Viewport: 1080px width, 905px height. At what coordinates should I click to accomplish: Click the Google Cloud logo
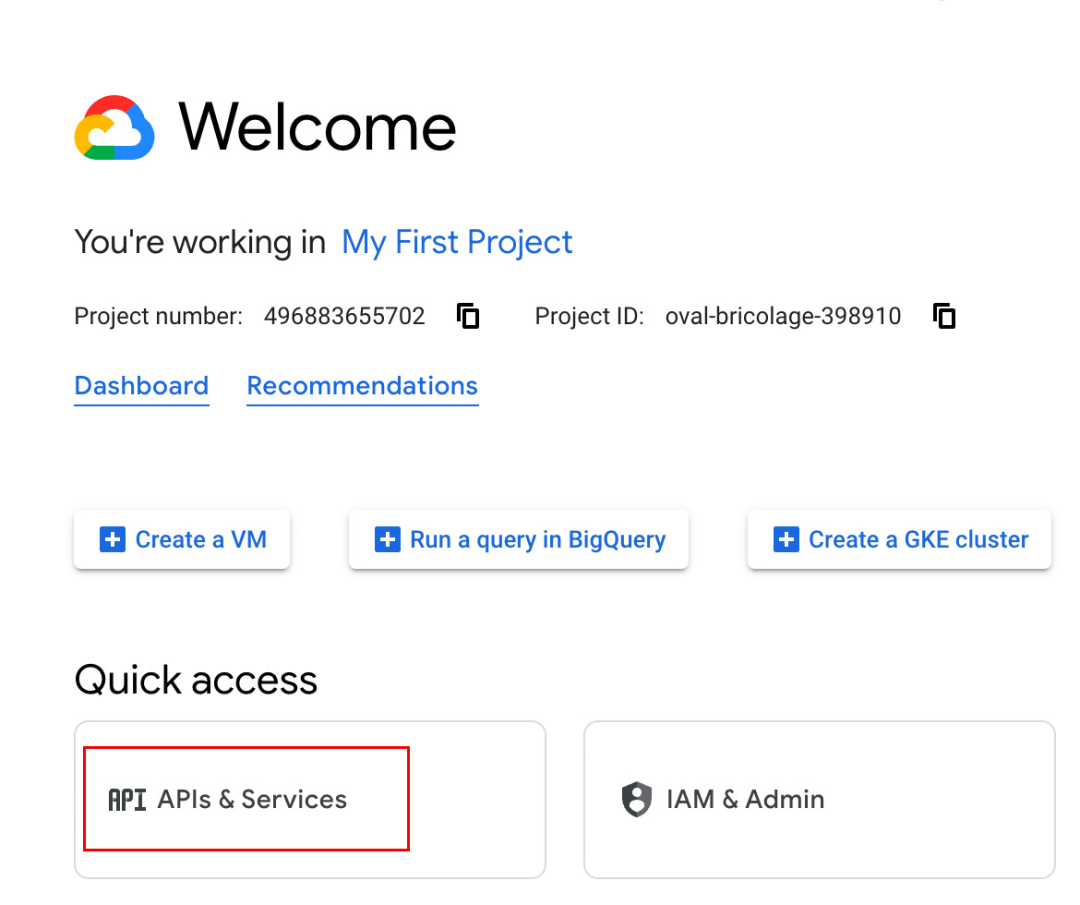[x=114, y=128]
